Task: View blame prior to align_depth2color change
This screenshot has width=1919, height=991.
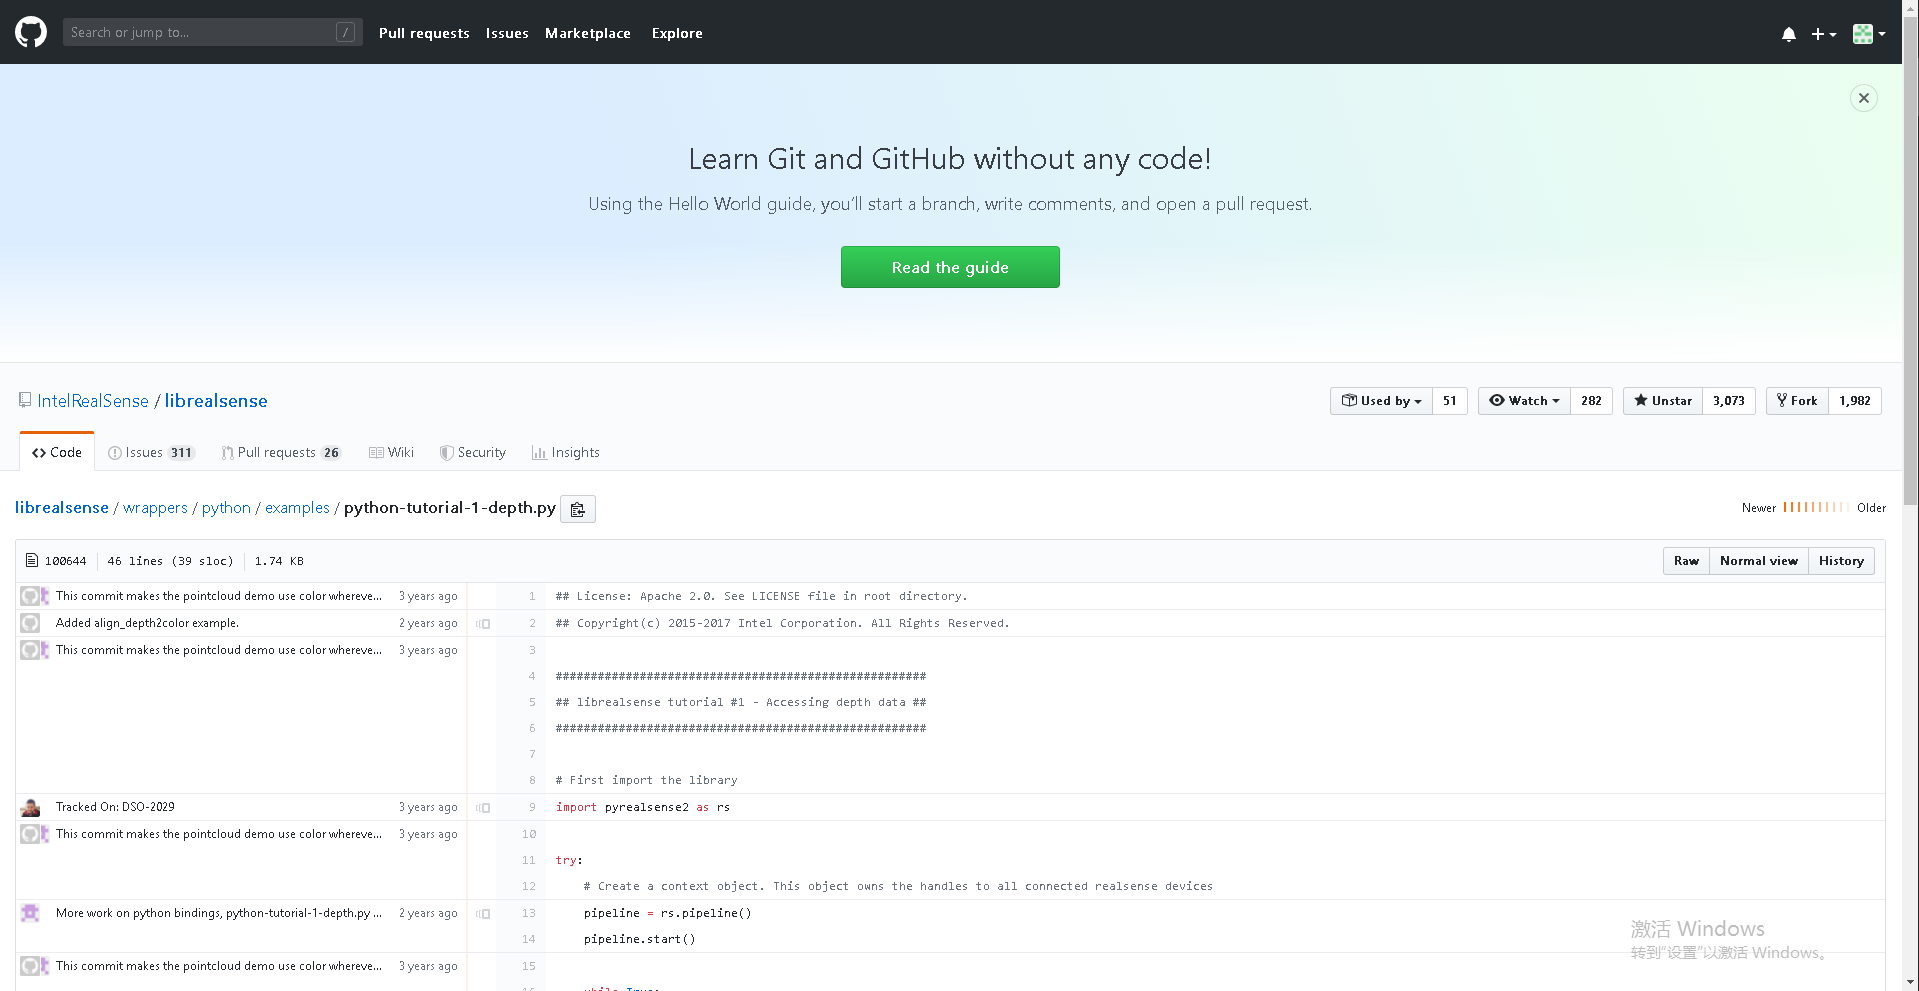Action: click(x=483, y=624)
